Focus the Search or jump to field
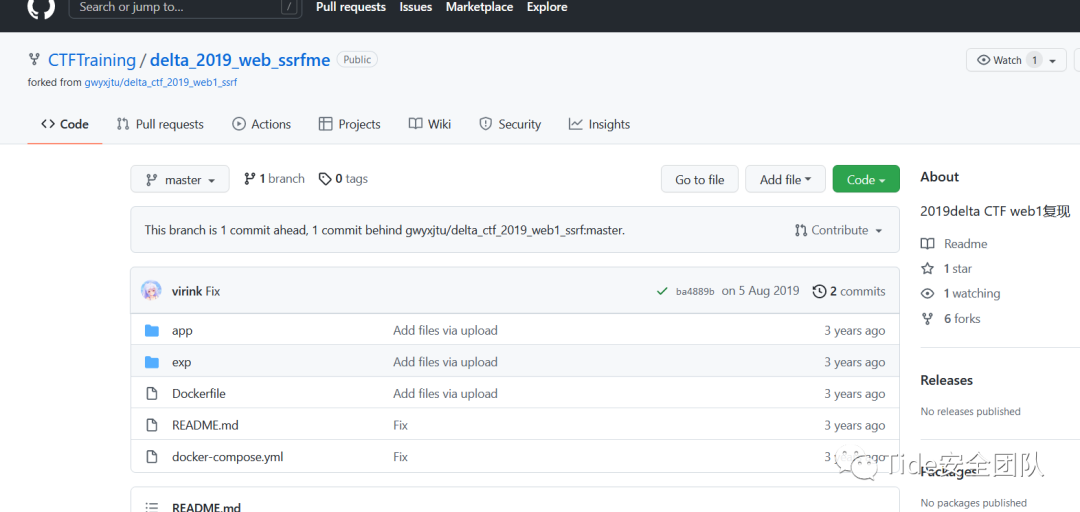This screenshot has height=512, width=1080. click(185, 8)
